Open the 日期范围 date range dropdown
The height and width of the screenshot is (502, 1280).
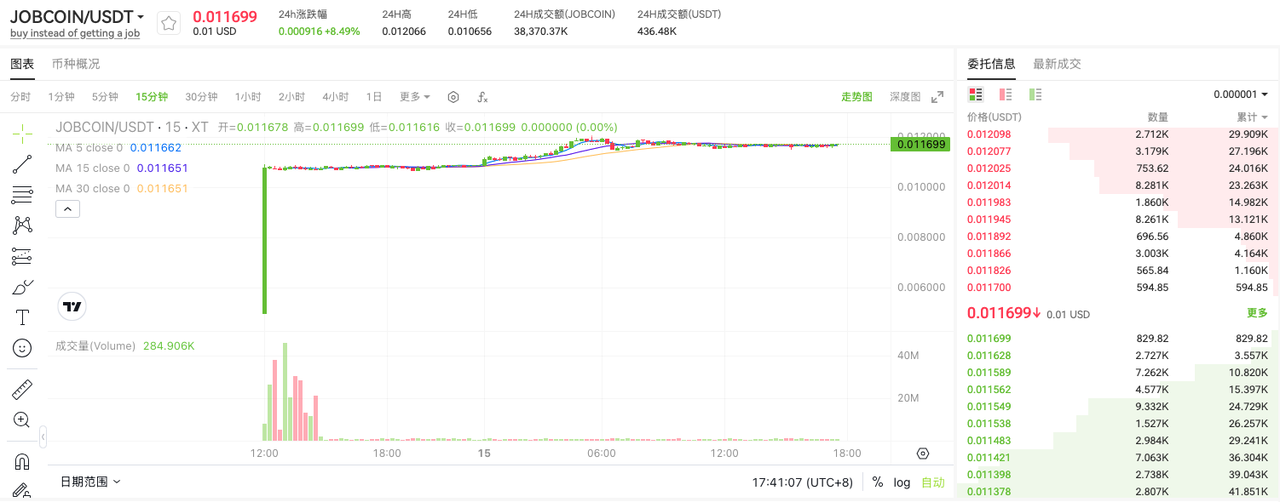pos(90,481)
